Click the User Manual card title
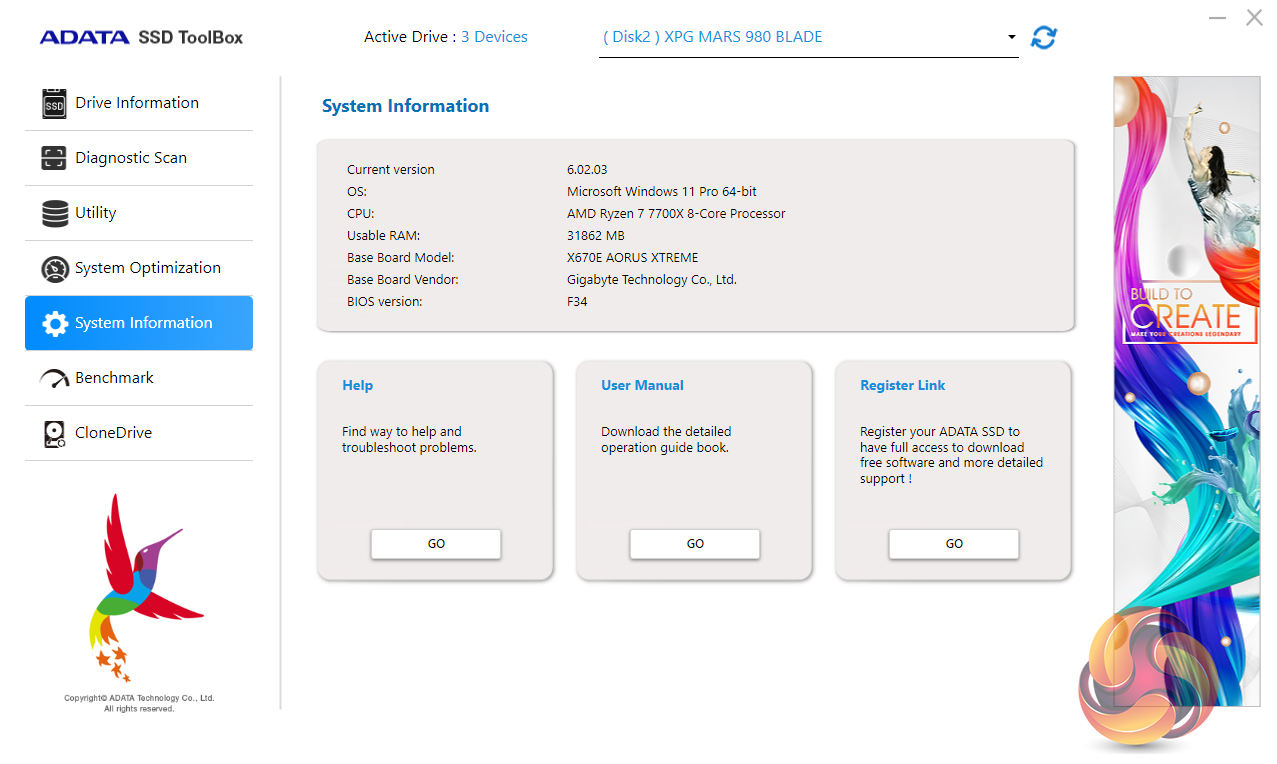1277x764 pixels. point(642,385)
